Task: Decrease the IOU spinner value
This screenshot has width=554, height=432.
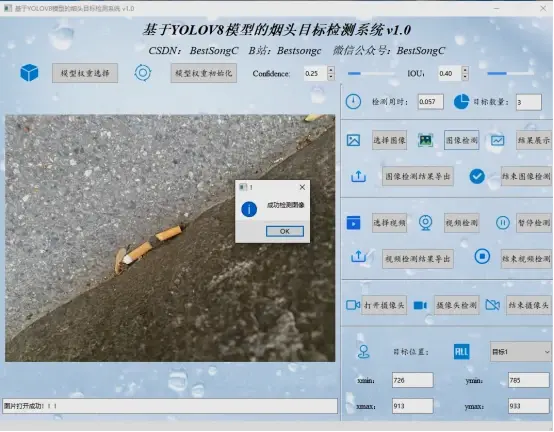Action: point(465,77)
